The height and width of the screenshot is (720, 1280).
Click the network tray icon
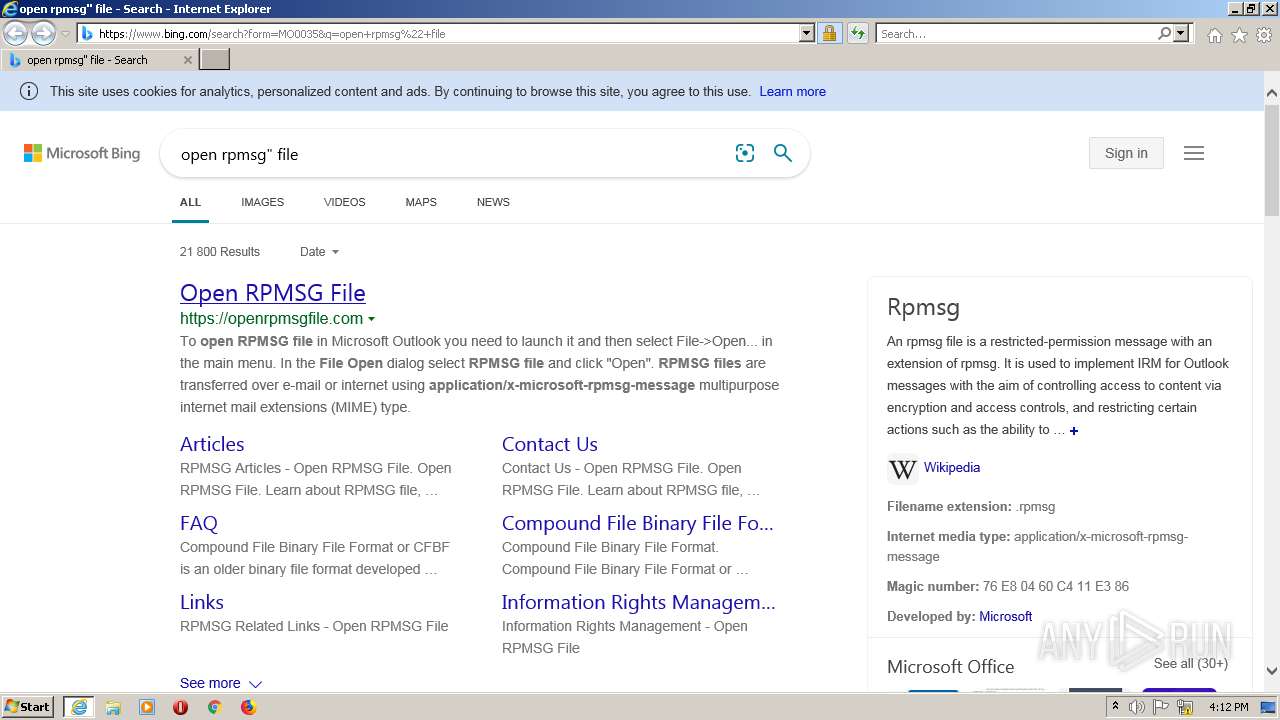[x=1186, y=707]
